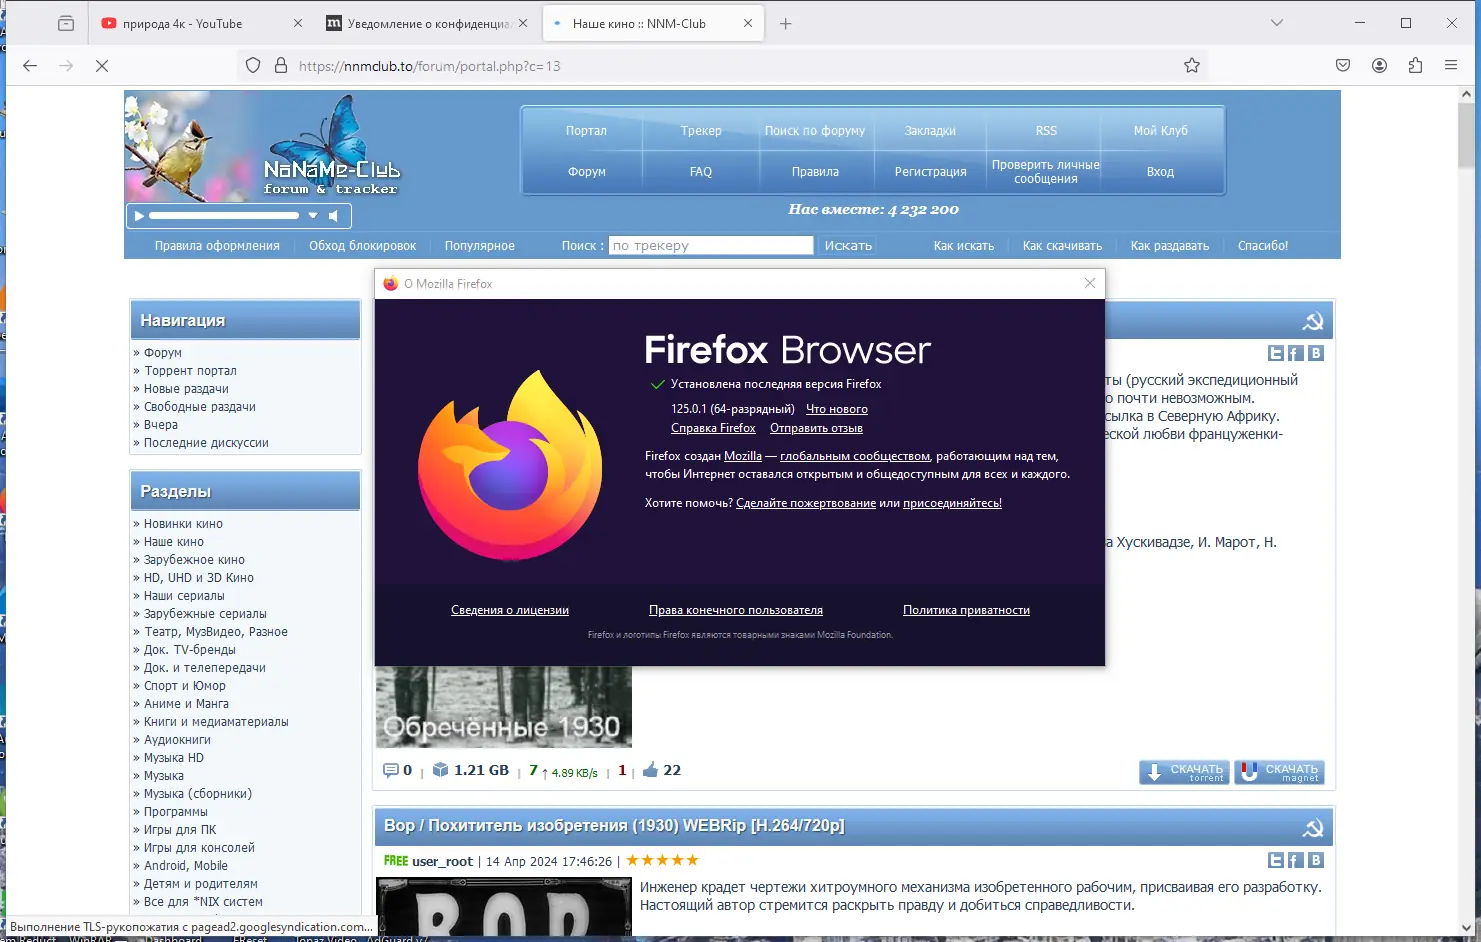Open comments via the speech bubble icon
Screen dimensions: 1481x942
[x=391, y=770]
